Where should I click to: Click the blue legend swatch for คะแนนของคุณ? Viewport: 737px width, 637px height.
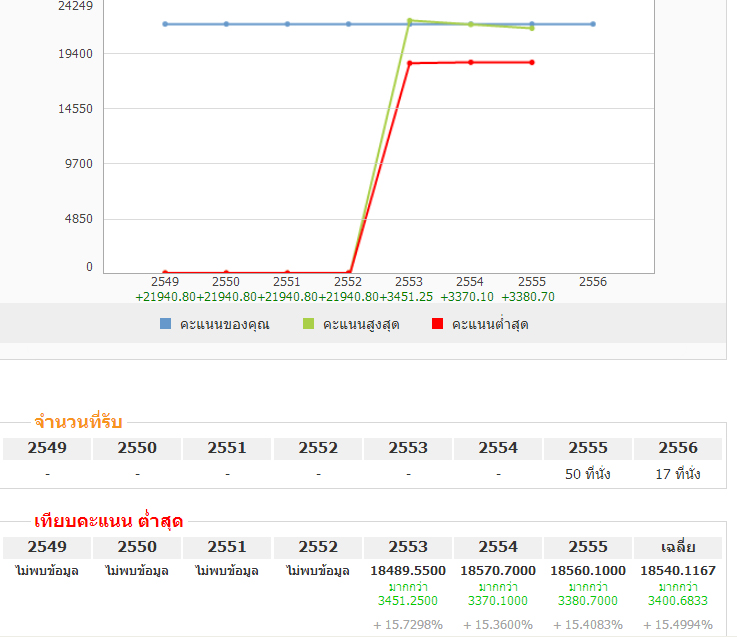coord(166,324)
